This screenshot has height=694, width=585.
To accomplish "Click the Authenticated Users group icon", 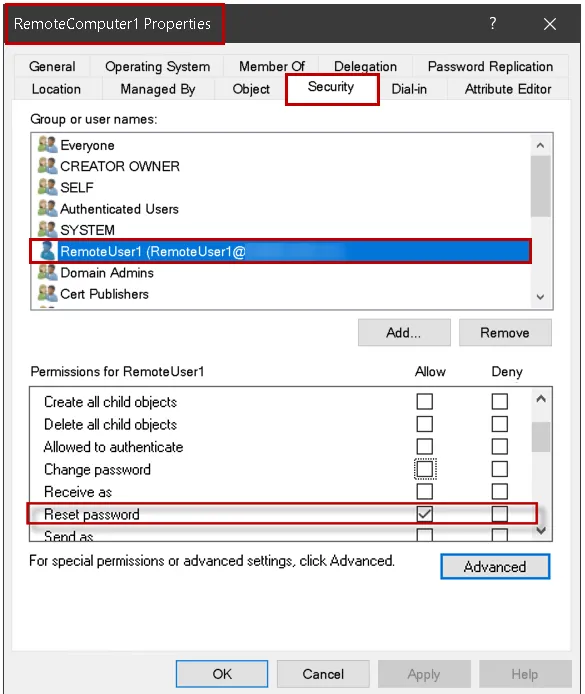I will [47, 208].
